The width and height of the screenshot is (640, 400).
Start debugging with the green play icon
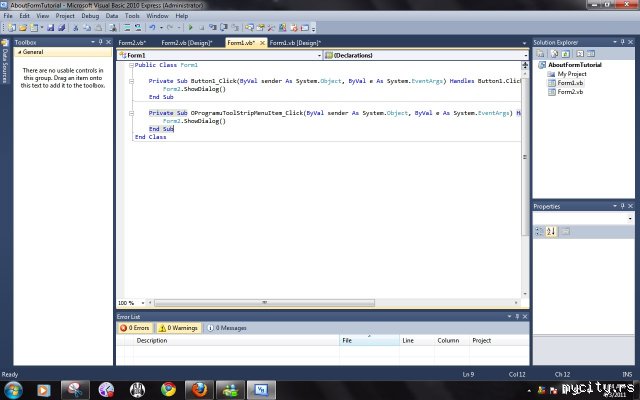click(191, 28)
